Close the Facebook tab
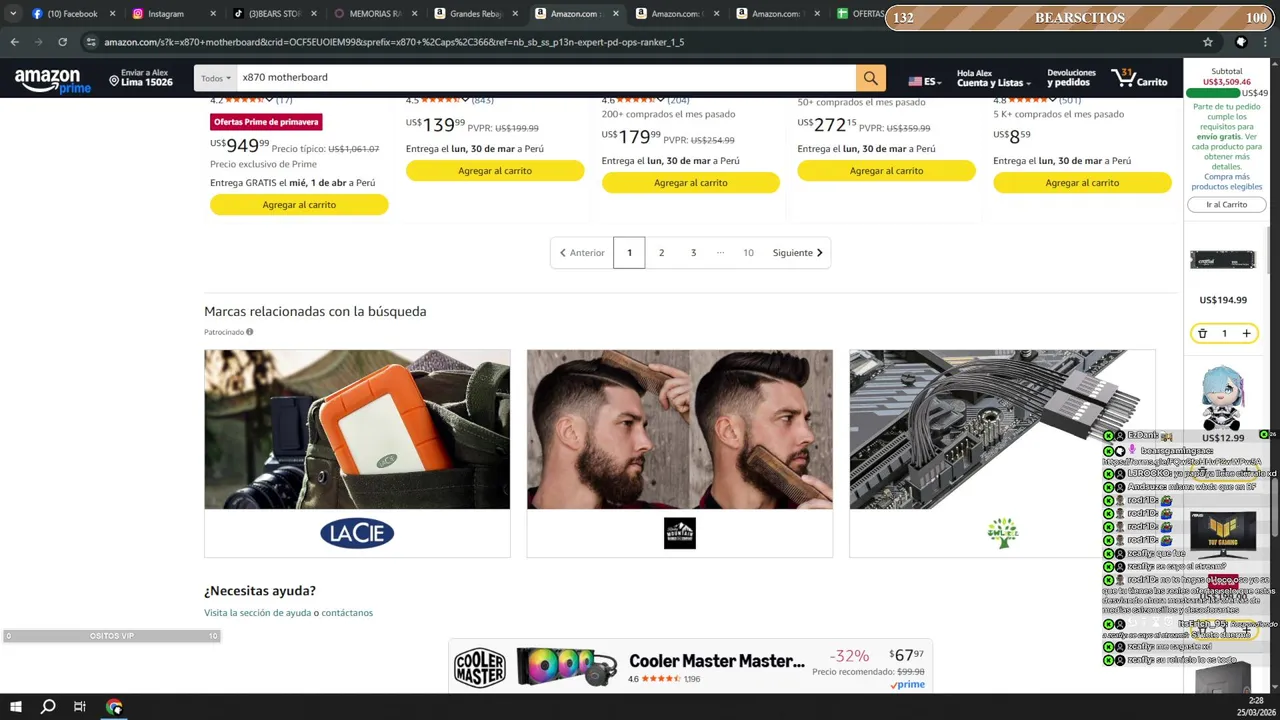1280x720 pixels. [x=112, y=14]
